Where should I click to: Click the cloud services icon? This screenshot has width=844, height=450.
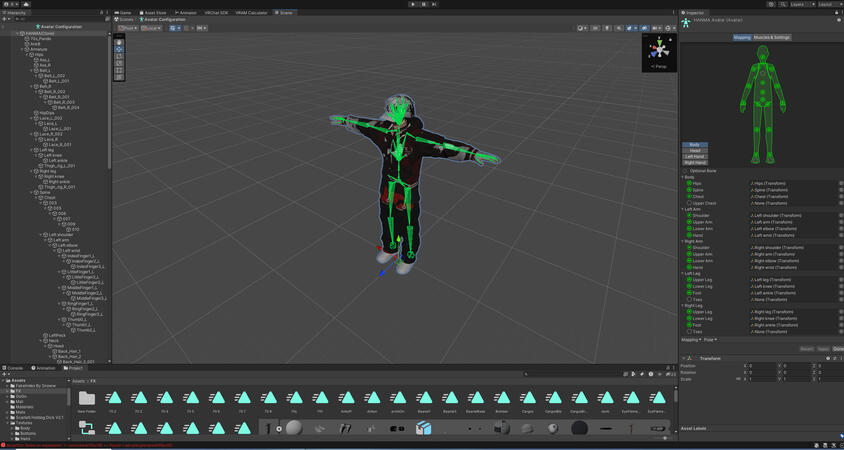[771, 4]
